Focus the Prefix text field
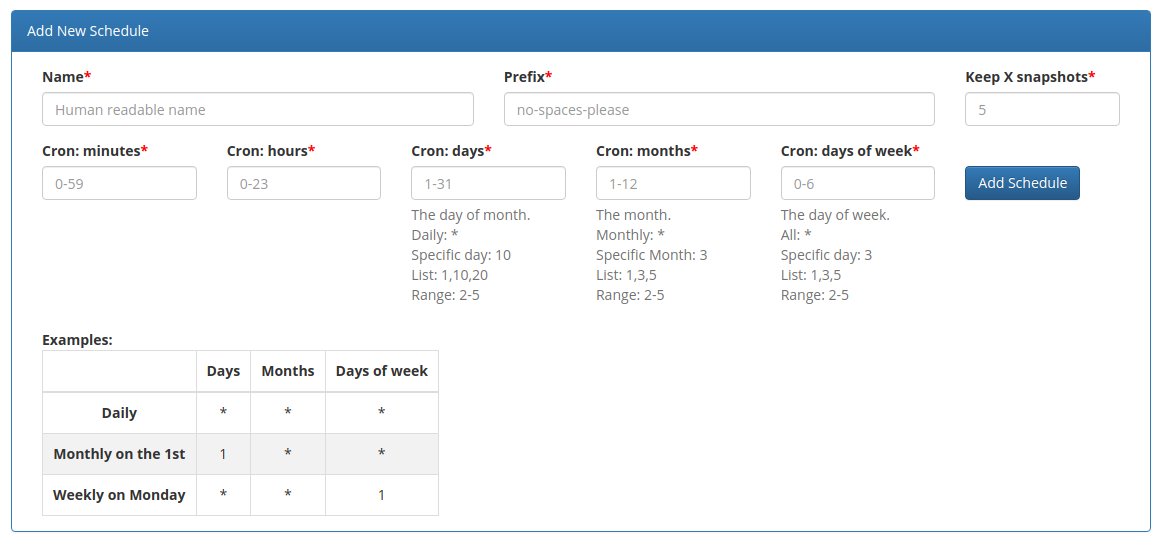The image size is (1159, 547). point(719,109)
